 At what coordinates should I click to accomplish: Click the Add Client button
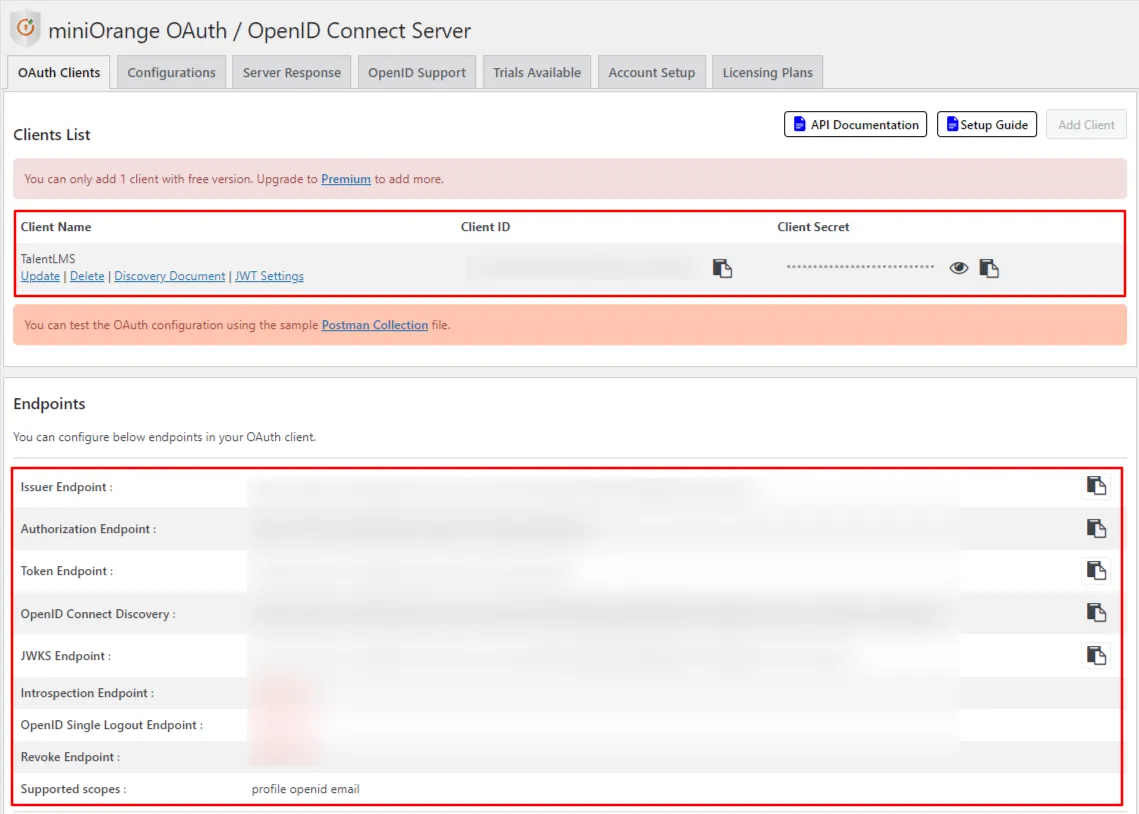(x=1086, y=124)
